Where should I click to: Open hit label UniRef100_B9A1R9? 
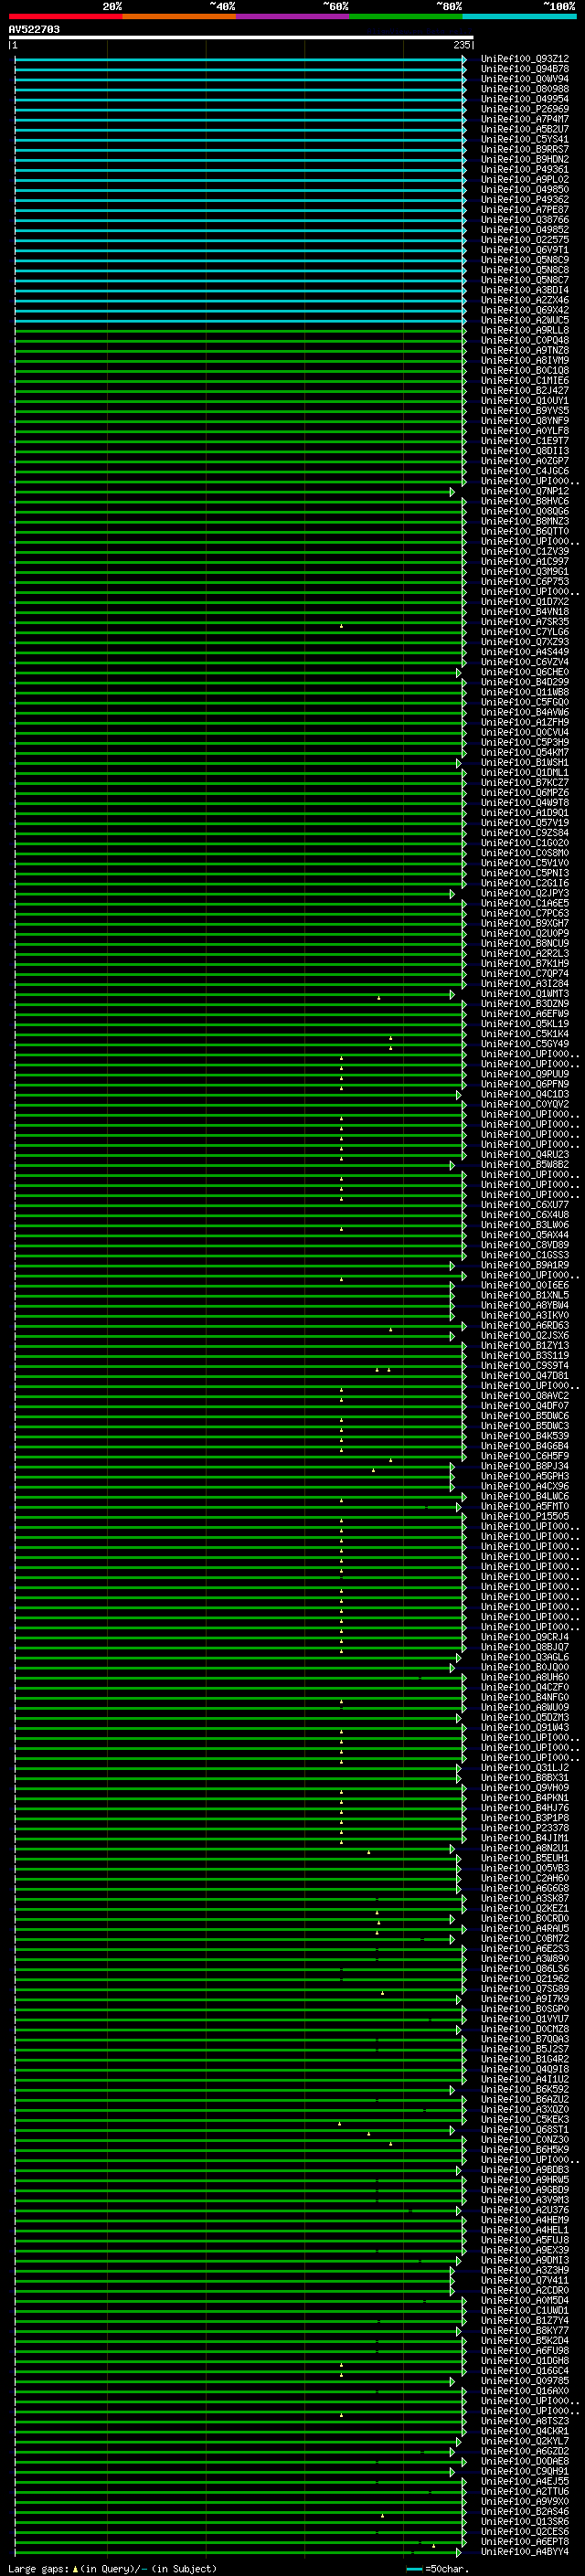pyautogui.click(x=524, y=1265)
